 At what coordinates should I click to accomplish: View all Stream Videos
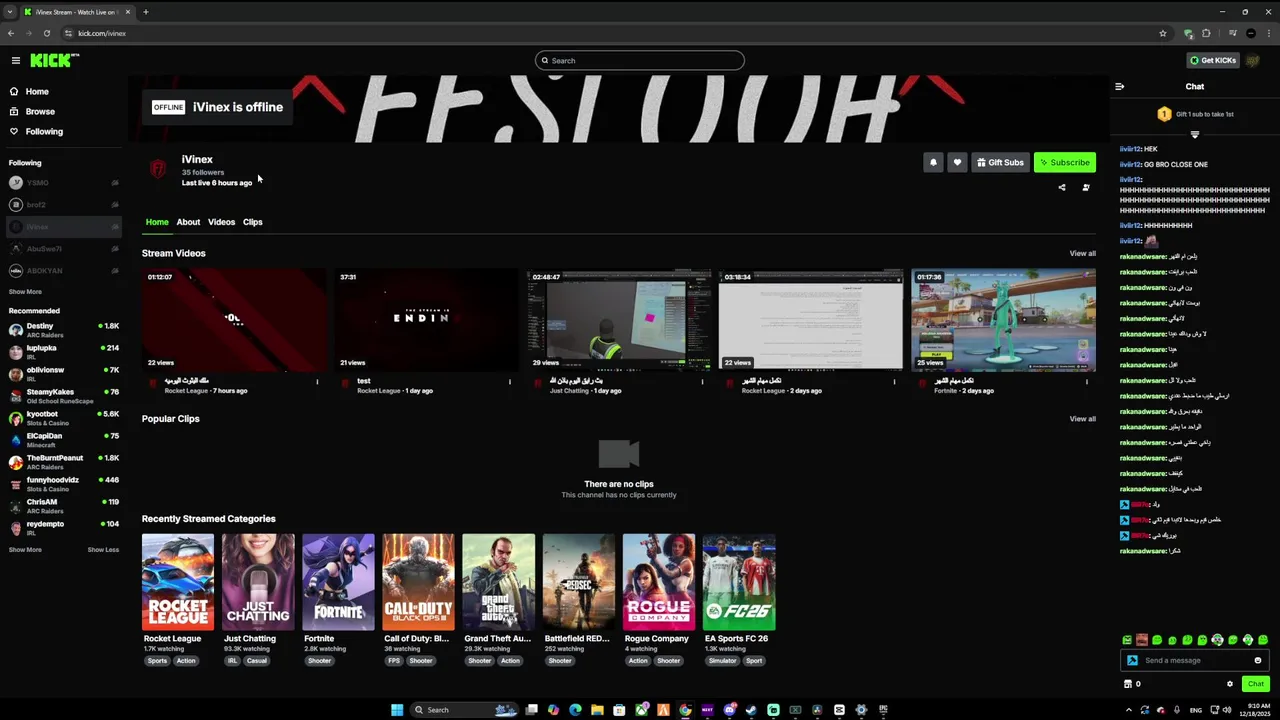point(1082,253)
